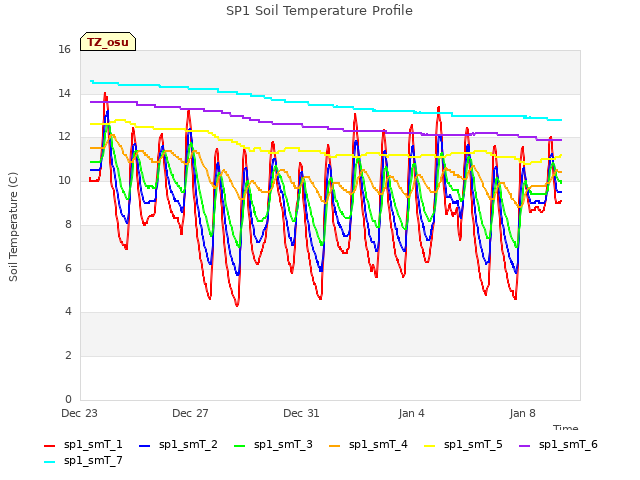This screenshot has width=640, height=480.
Task: Click the TZ_osu annotation label
Action: point(108,42)
